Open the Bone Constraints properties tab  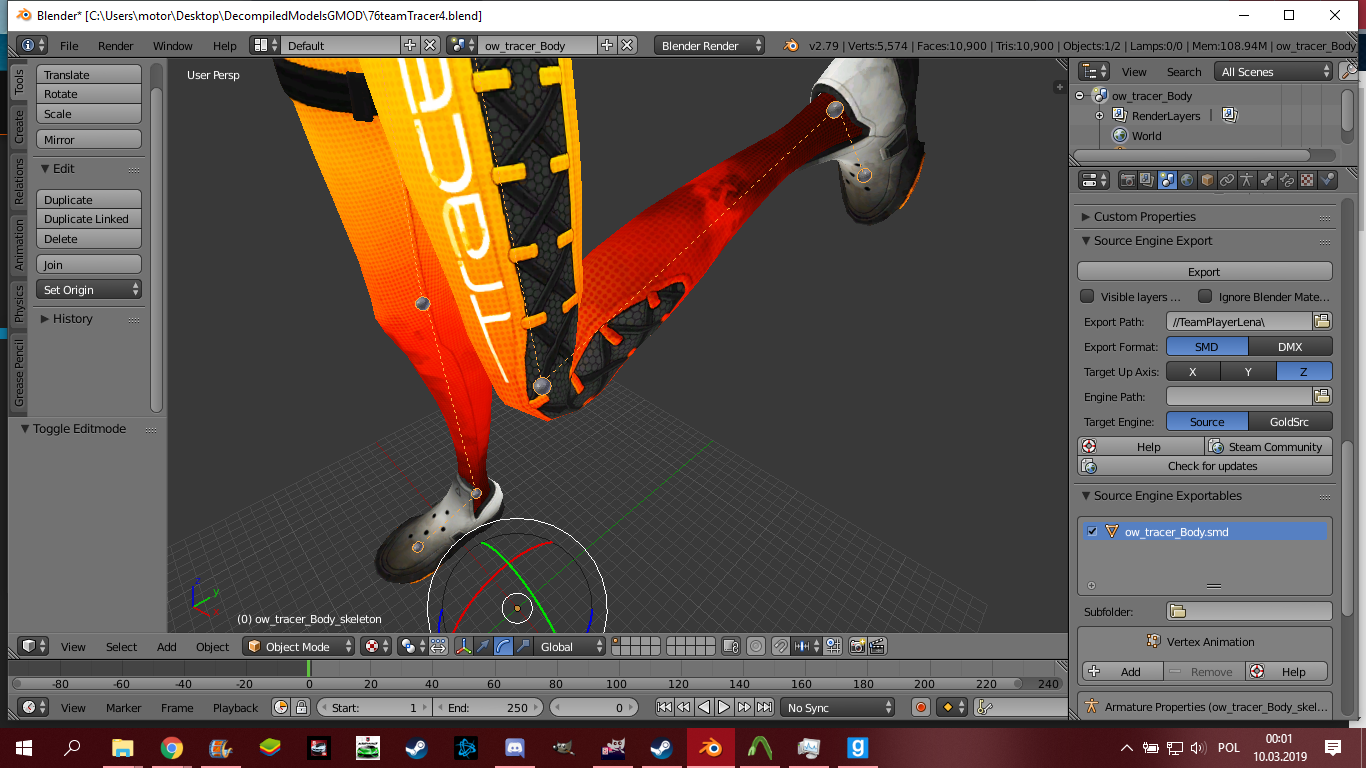(x=1287, y=180)
